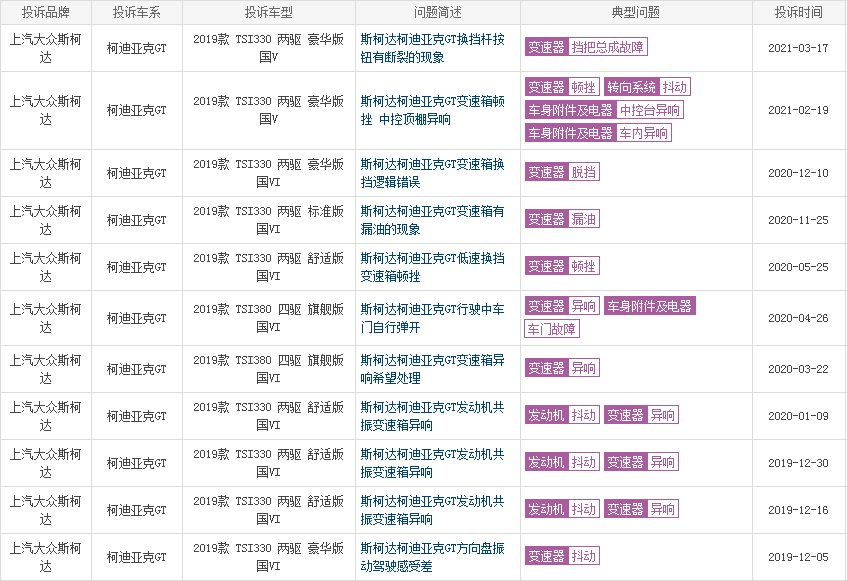Click the TSI380 四驱 旗舰版 cell in the 2020-04-26 row
847x581 pixels.
pyautogui.click(x=268, y=318)
